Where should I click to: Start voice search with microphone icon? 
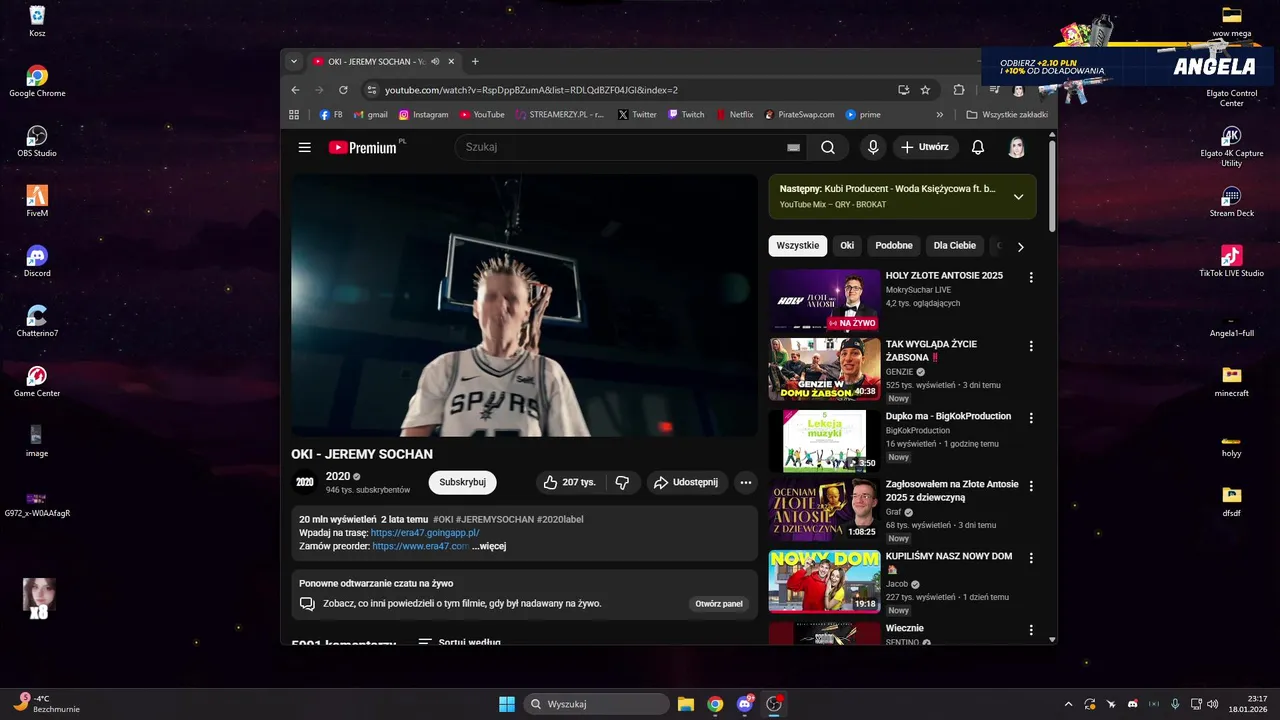click(x=873, y=147)
